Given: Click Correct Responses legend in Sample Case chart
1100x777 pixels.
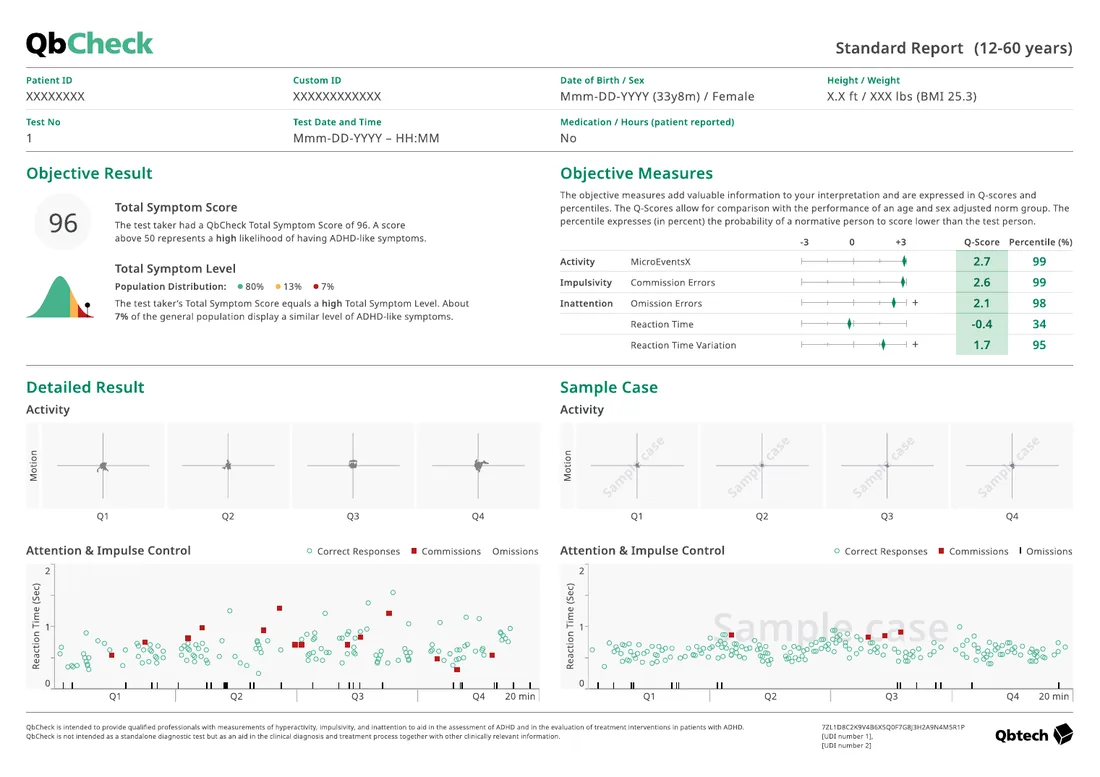Looking at the screenshot, I should click(880, 551).
